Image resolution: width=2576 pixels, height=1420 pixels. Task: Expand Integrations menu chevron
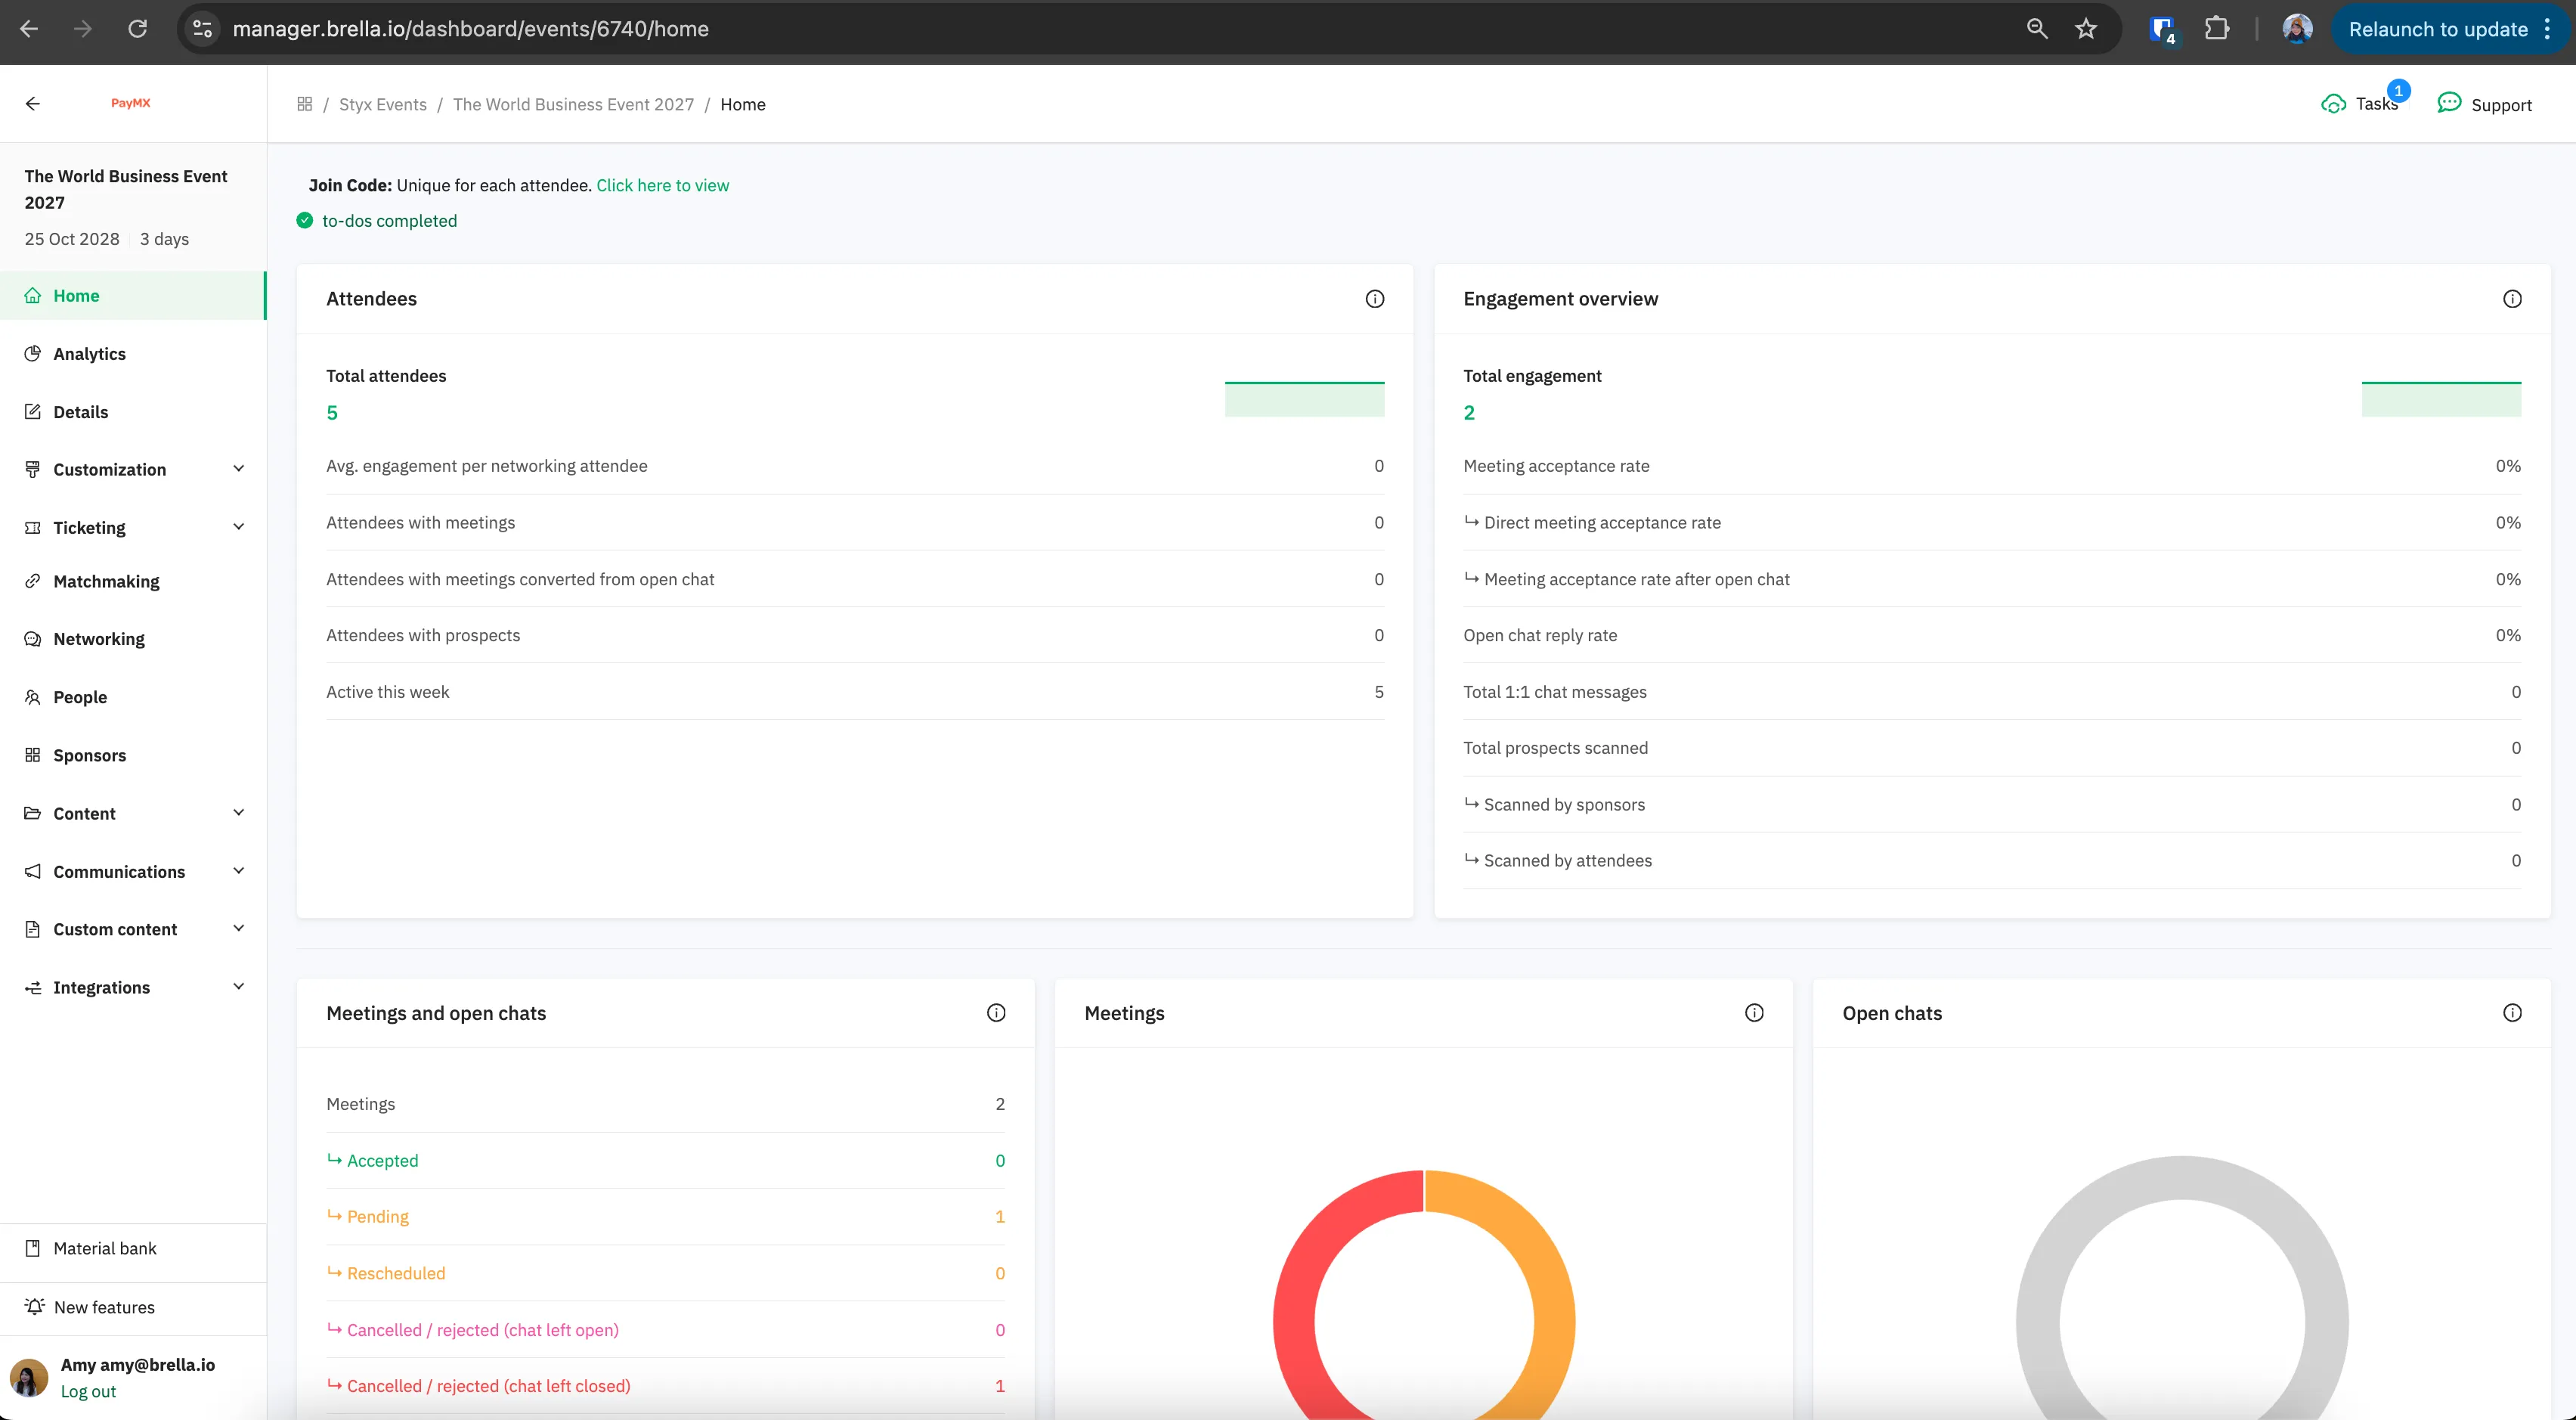pos(239,987)
